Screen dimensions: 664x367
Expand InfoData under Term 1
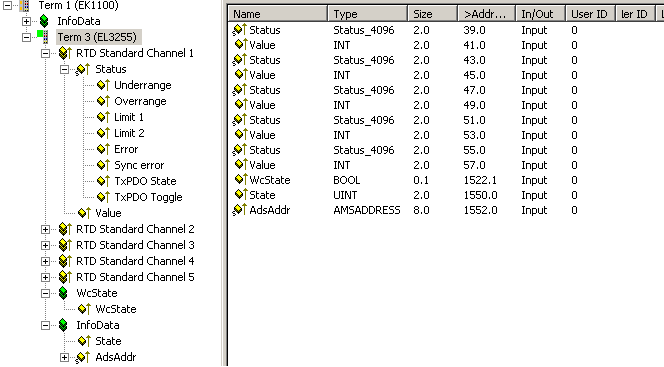pos(26,21)
